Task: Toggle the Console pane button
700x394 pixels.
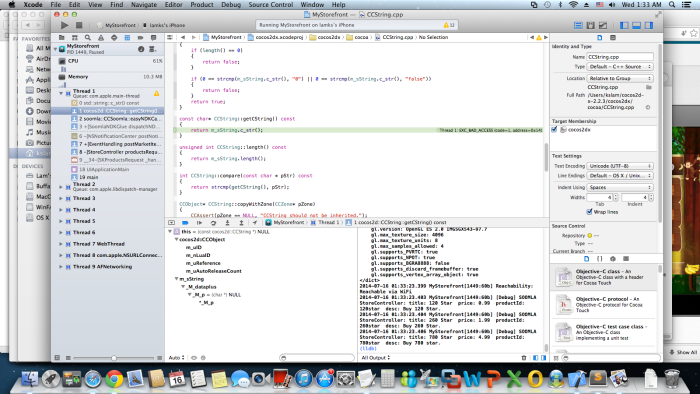Action: pyautogui.click(x=543, y=357)
